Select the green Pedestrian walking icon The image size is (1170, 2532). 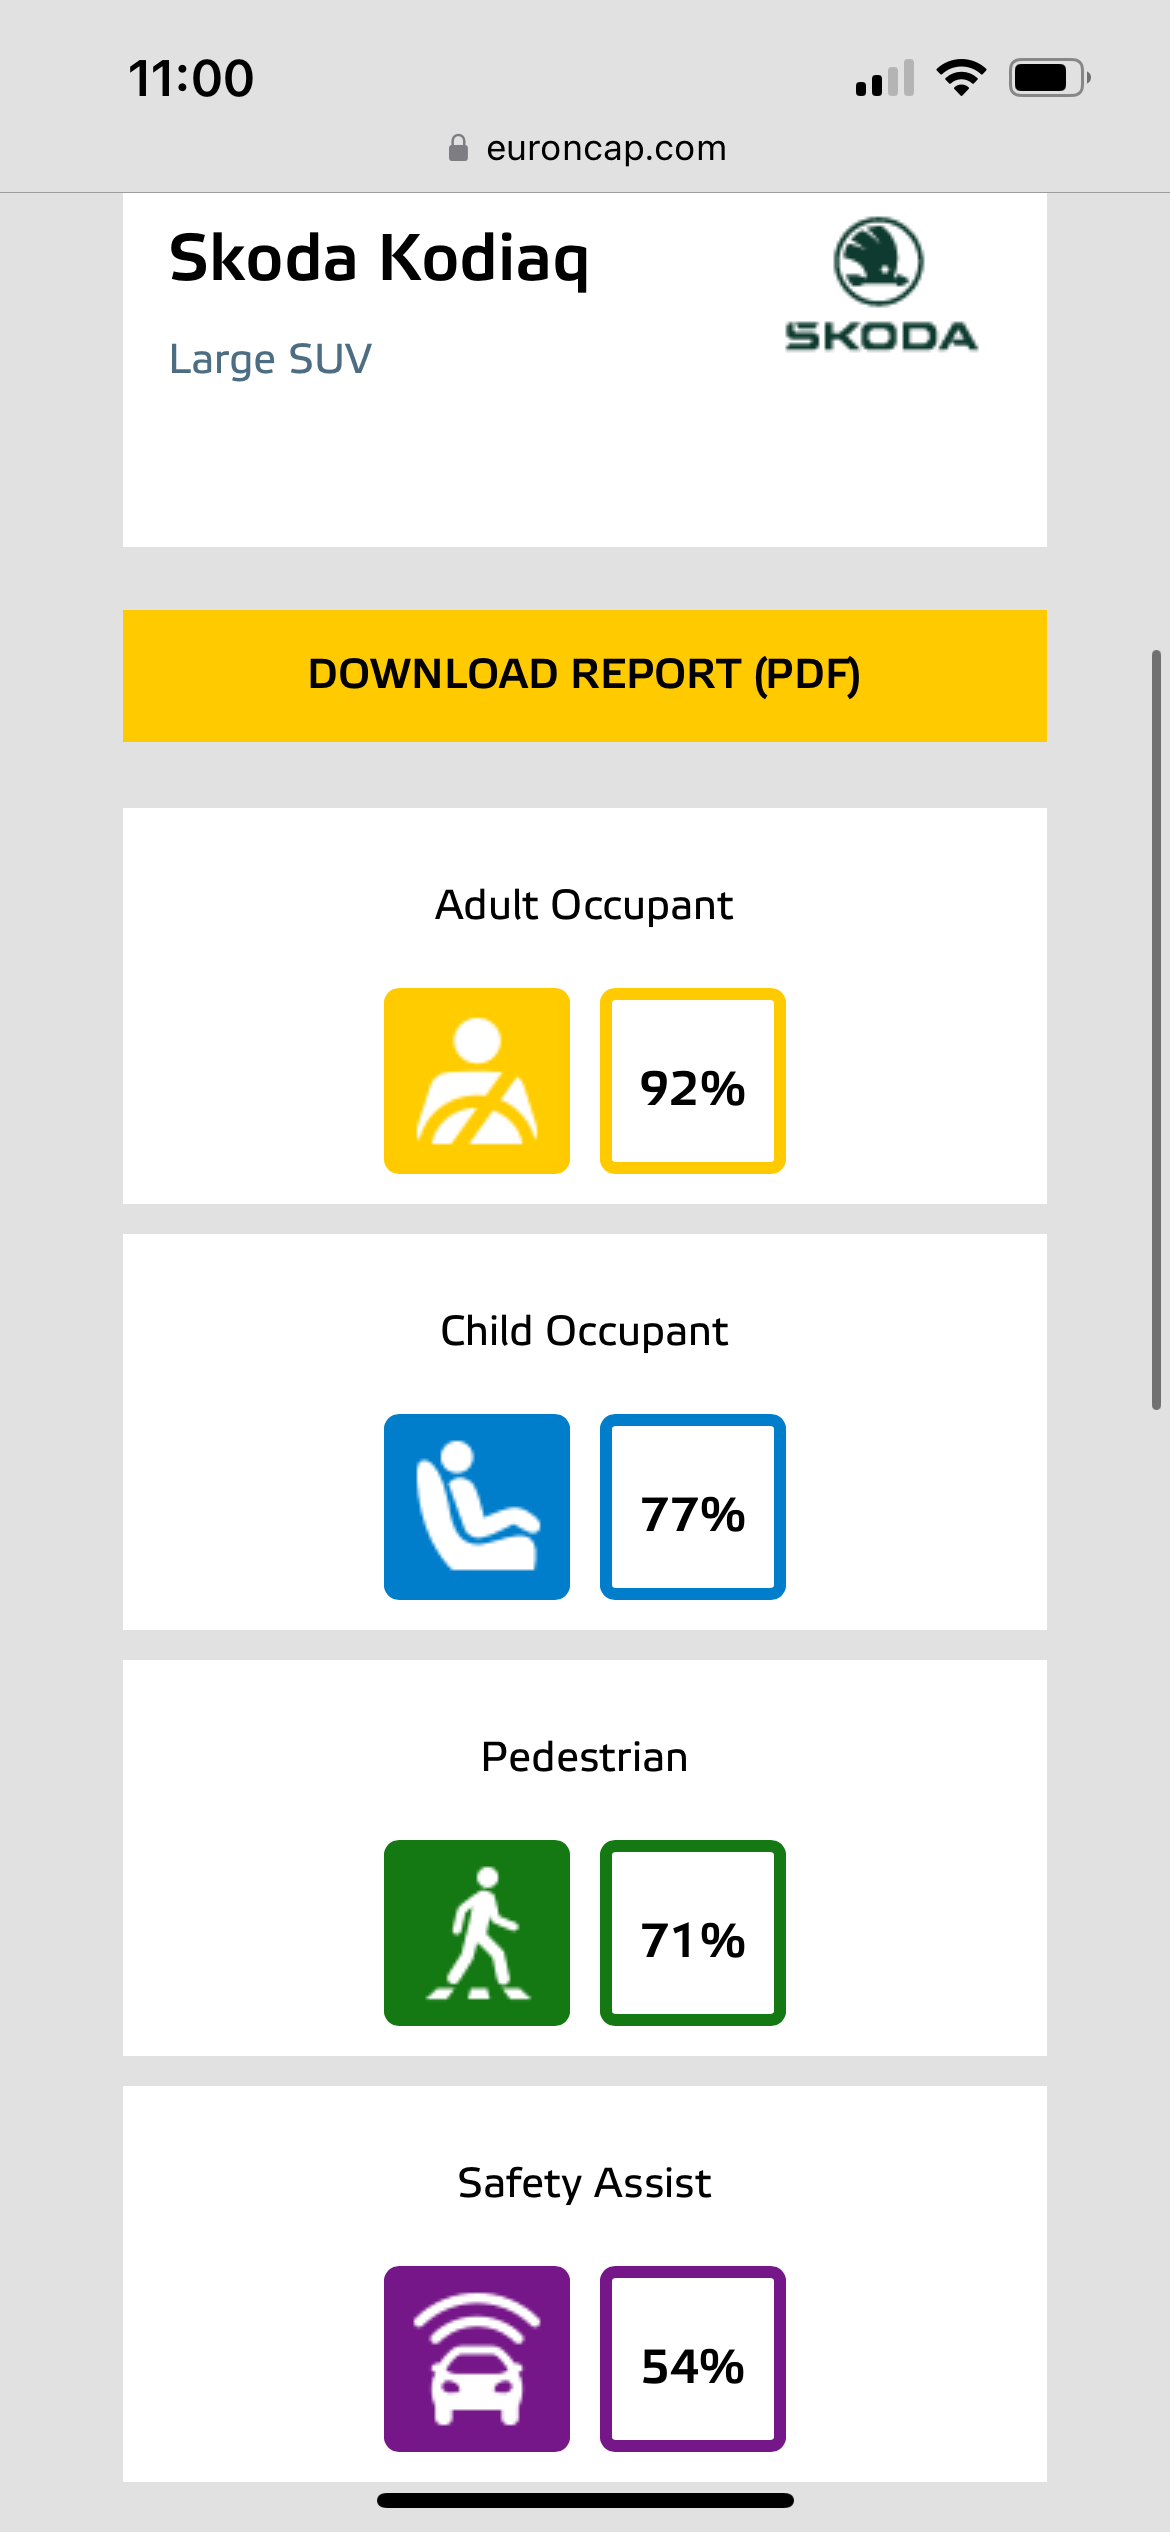(x=477, y=1933)
